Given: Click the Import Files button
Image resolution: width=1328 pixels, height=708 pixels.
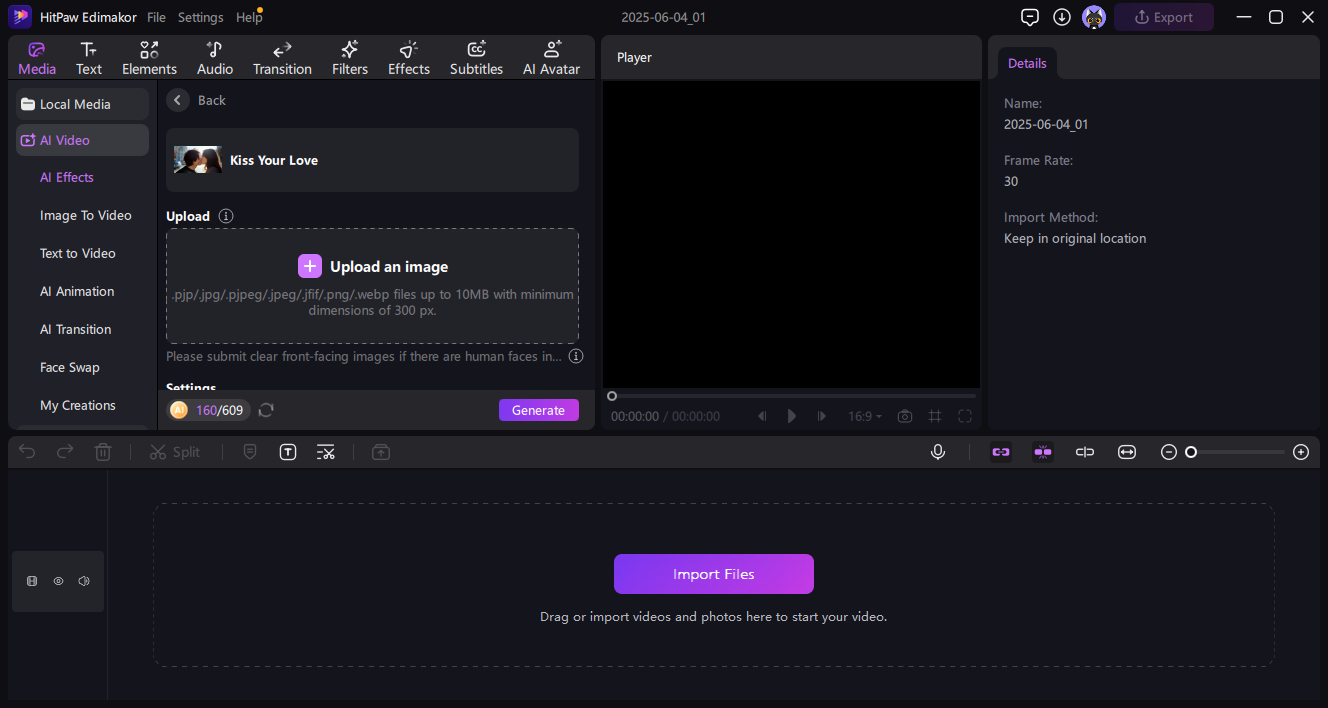Looking at the screenshot, I should pos(713,574).
